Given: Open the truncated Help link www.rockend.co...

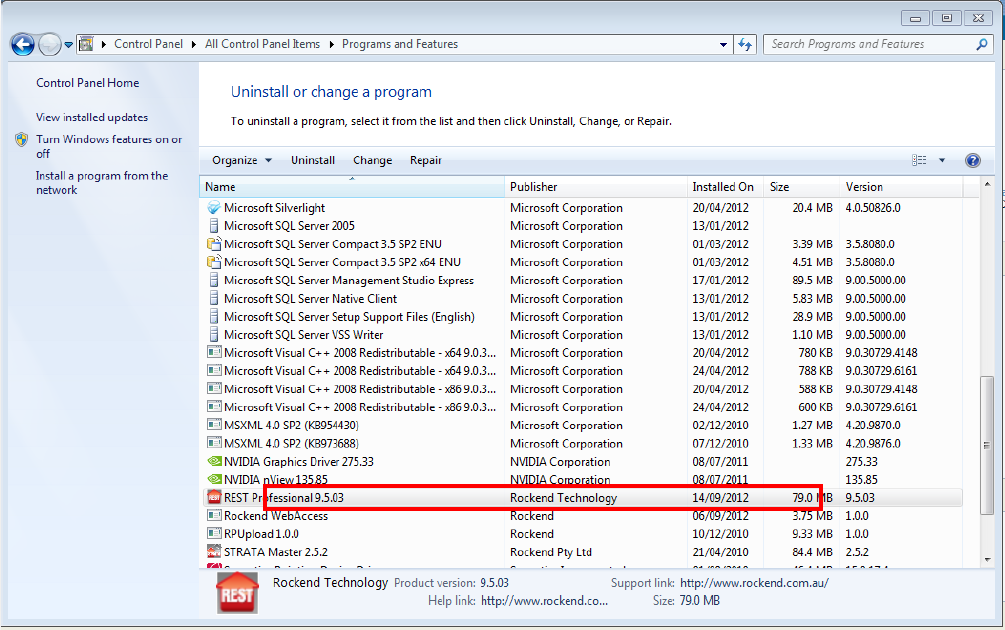Looking at the screenshot, I should pos(544,601).
